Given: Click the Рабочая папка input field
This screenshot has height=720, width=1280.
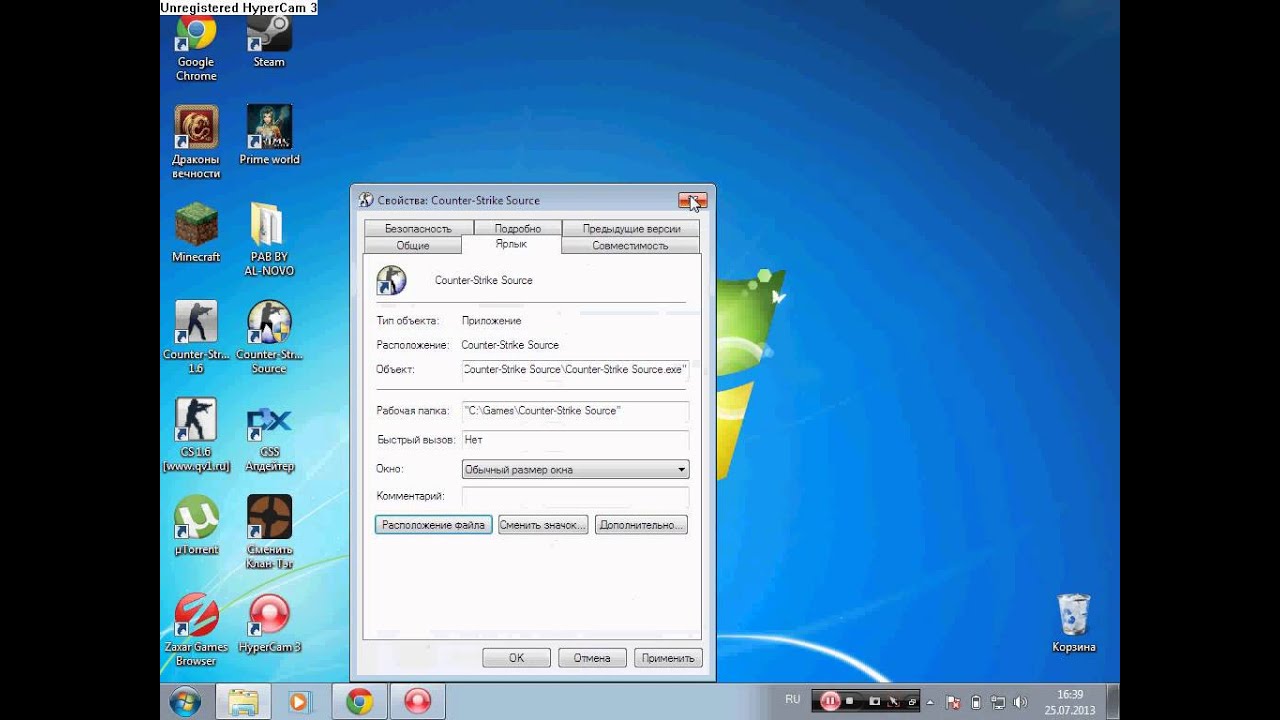Looking at the screenshot, I should 575,411.
